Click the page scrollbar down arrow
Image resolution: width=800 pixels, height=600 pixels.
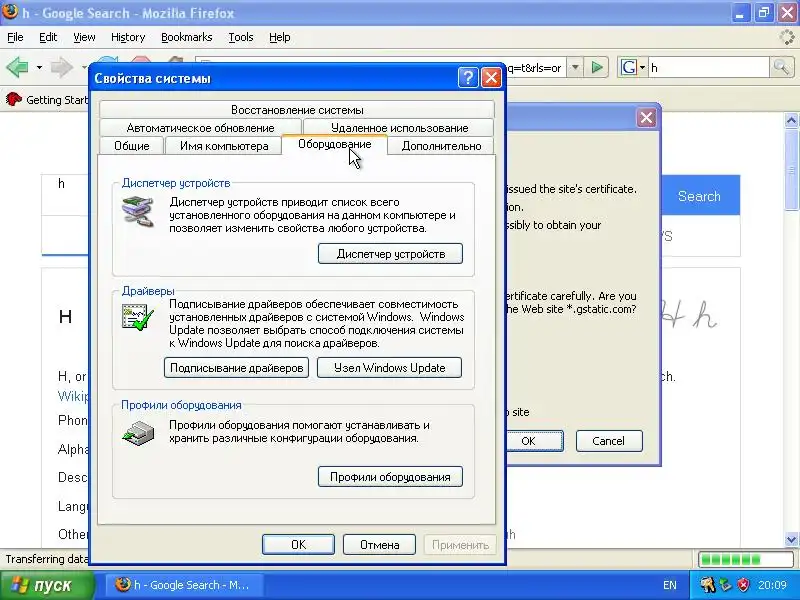[x=791, y=539]
